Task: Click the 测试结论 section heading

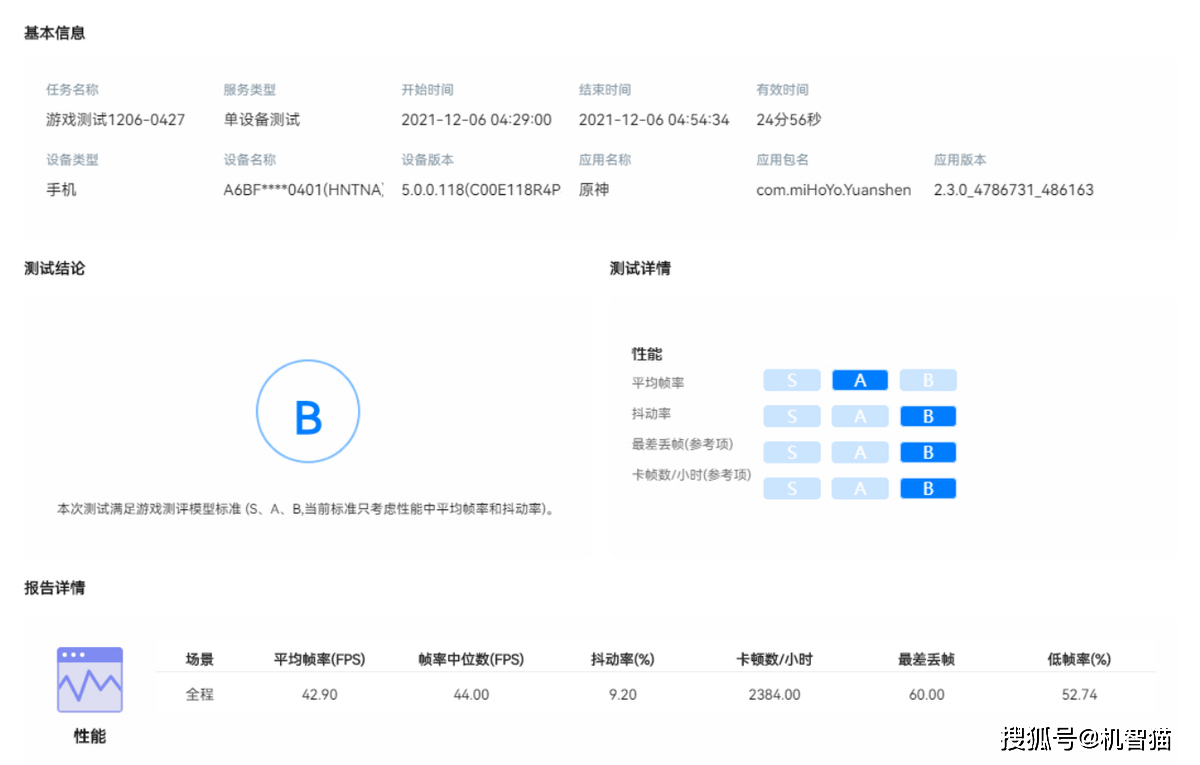Action: [55, 269]
